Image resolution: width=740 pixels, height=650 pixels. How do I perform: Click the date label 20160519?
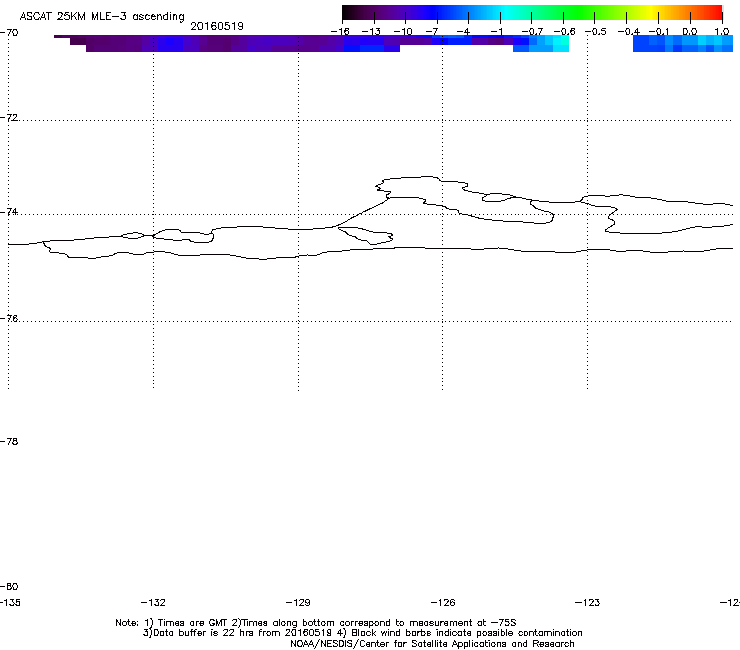pyautogui.click(x=217, y=26)
